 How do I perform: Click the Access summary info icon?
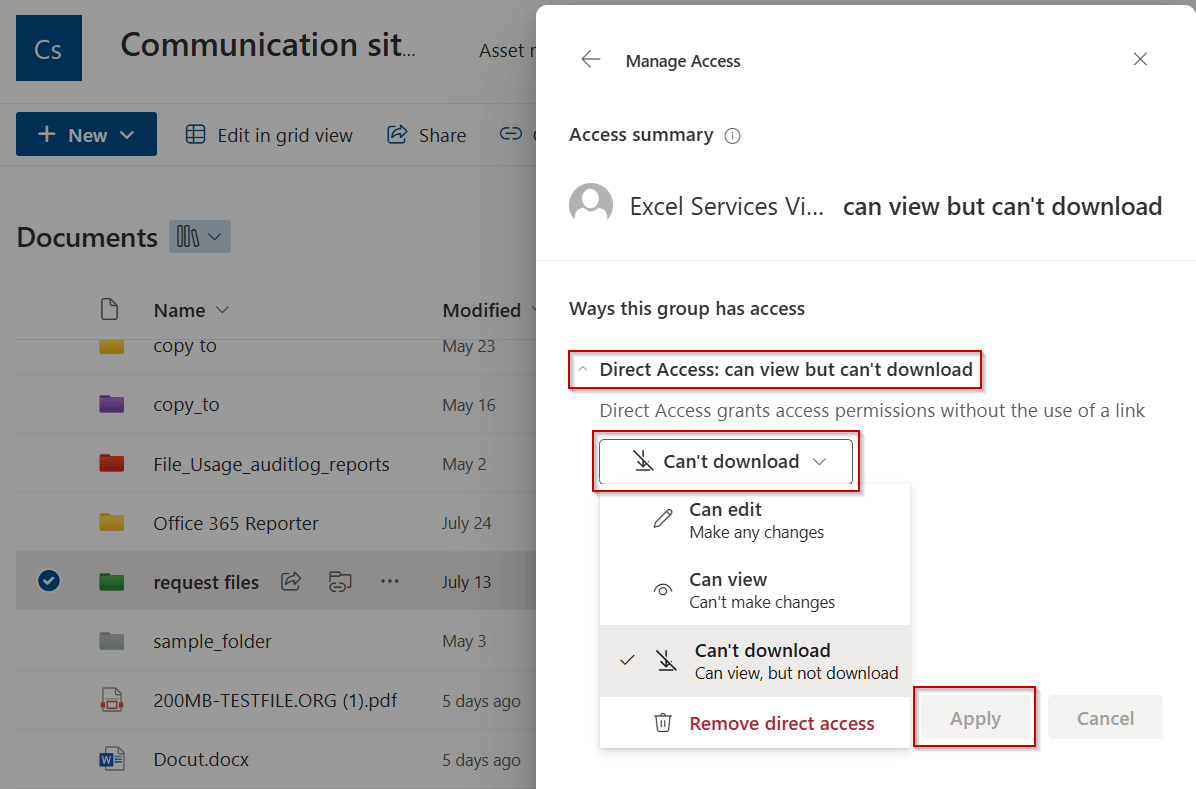pos(732,135)
